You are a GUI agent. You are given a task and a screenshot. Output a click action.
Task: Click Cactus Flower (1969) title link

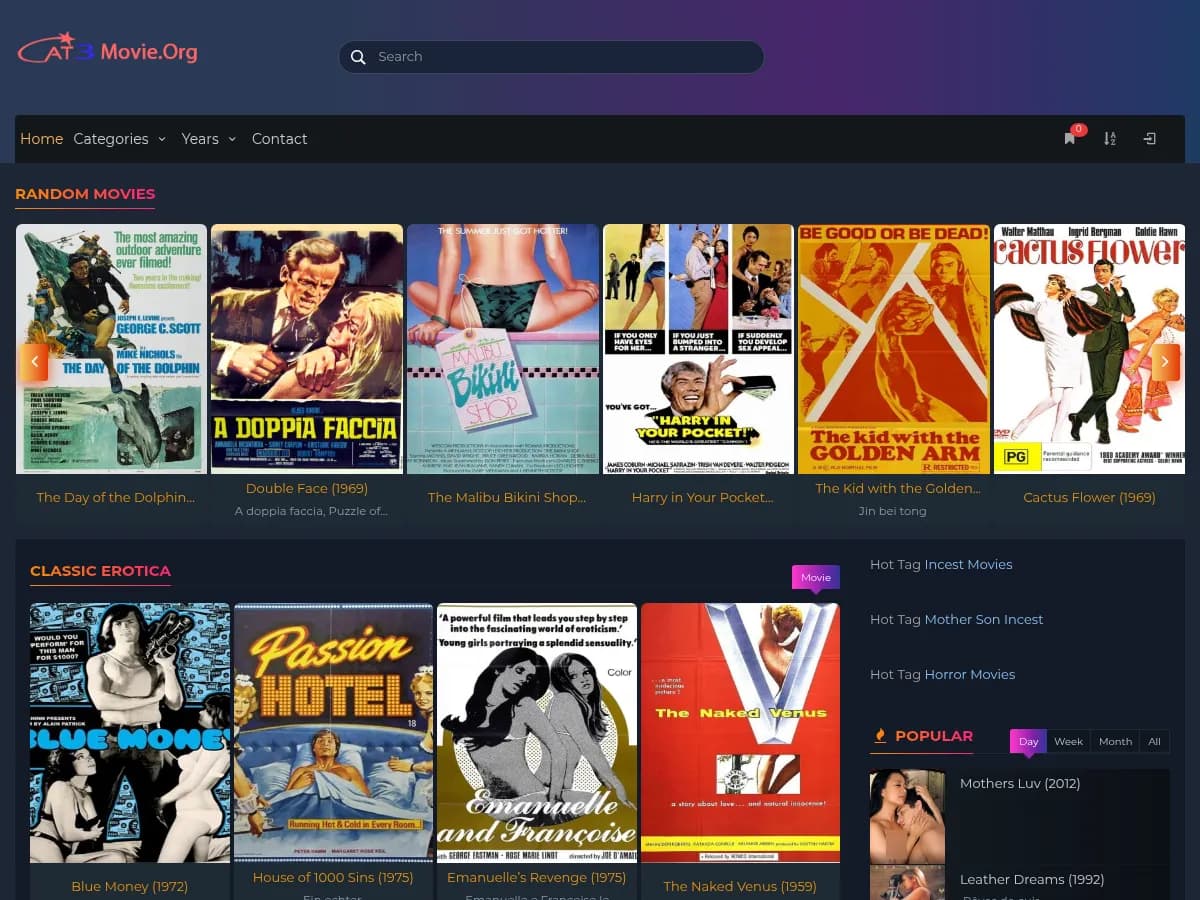tap(1089, 497)
